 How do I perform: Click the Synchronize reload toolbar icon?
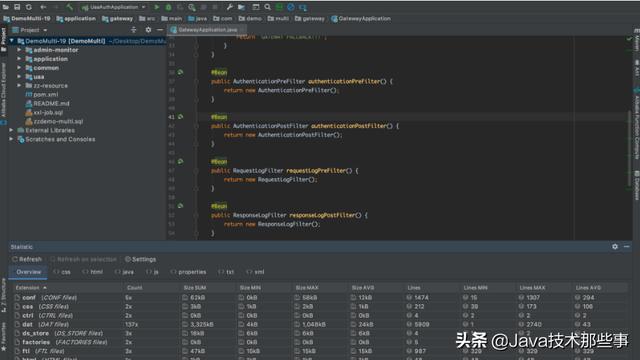coord(29,7)
